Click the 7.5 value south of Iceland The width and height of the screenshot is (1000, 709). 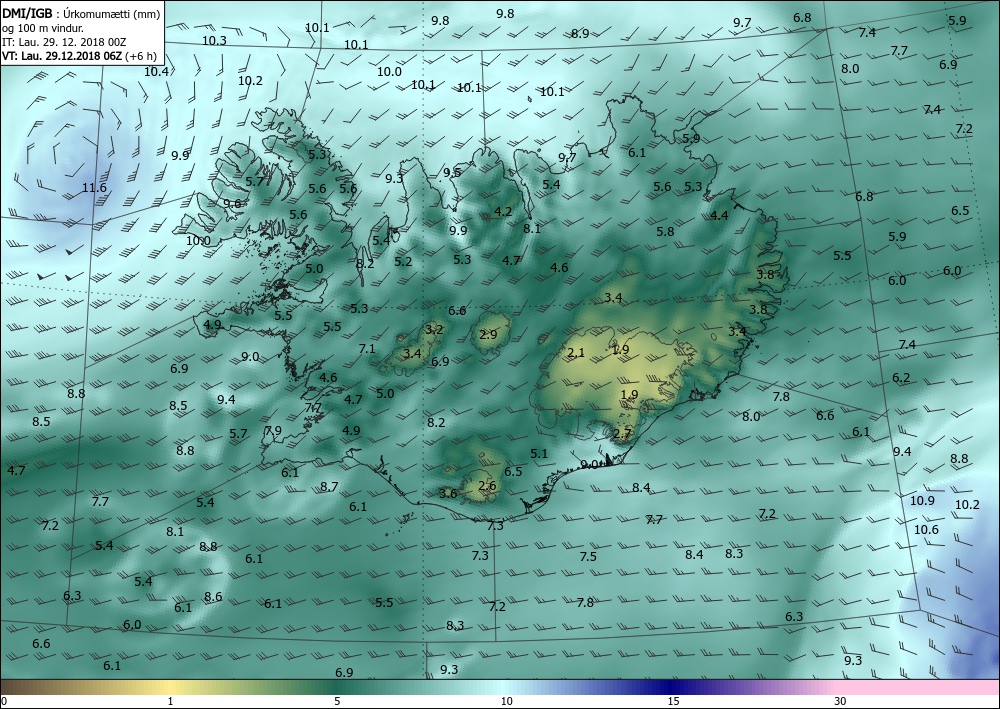[x=588, y=557]
